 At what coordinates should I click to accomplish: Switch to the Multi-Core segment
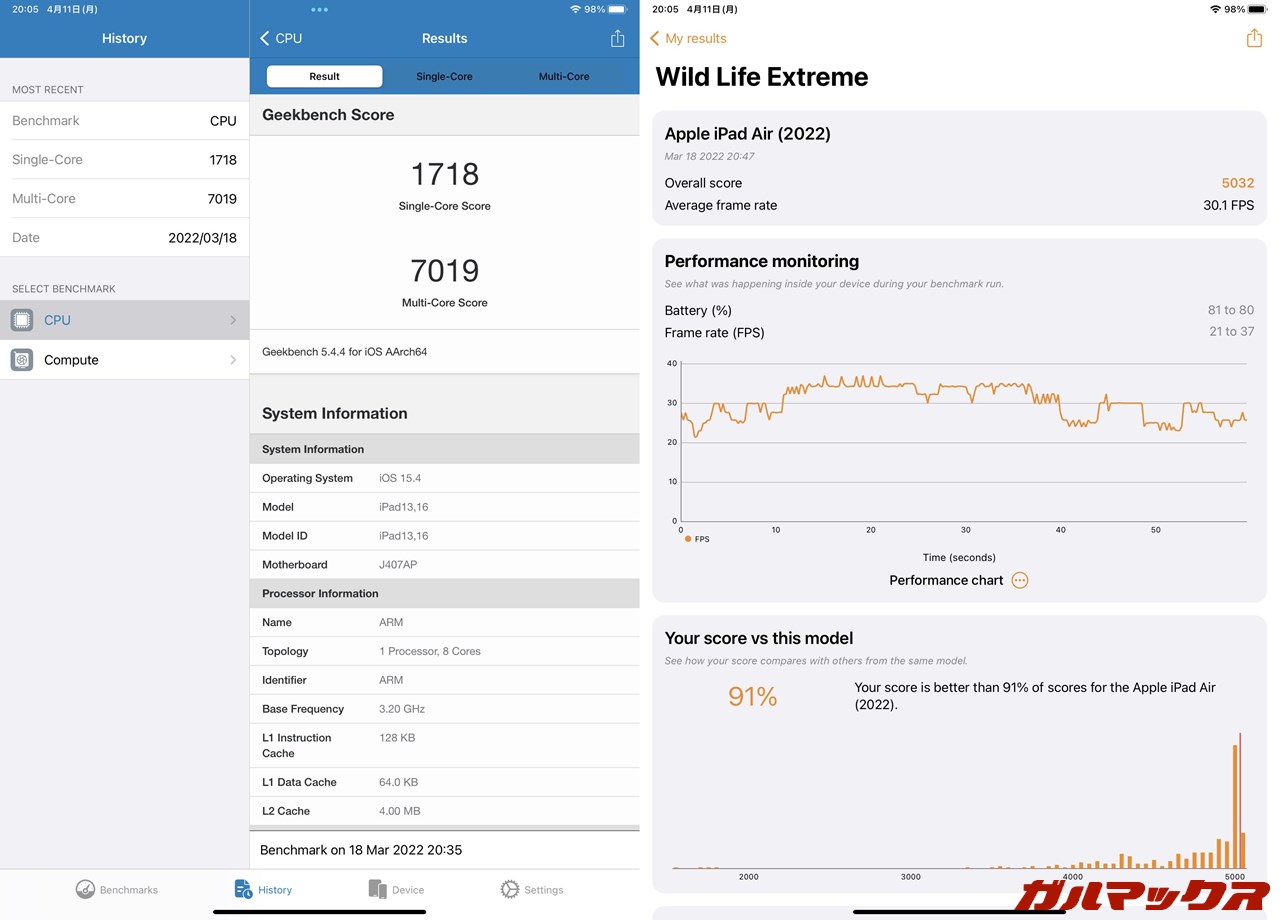(564, 76)
